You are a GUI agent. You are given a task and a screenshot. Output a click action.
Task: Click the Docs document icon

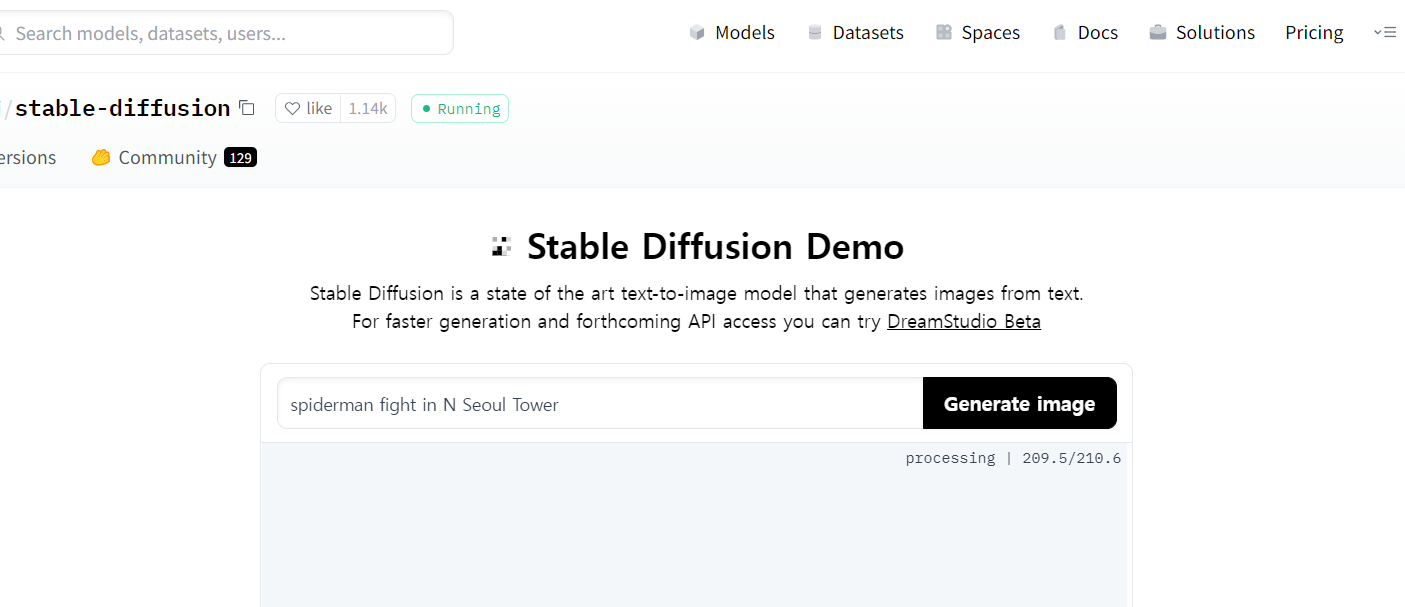click(1060, 33)
